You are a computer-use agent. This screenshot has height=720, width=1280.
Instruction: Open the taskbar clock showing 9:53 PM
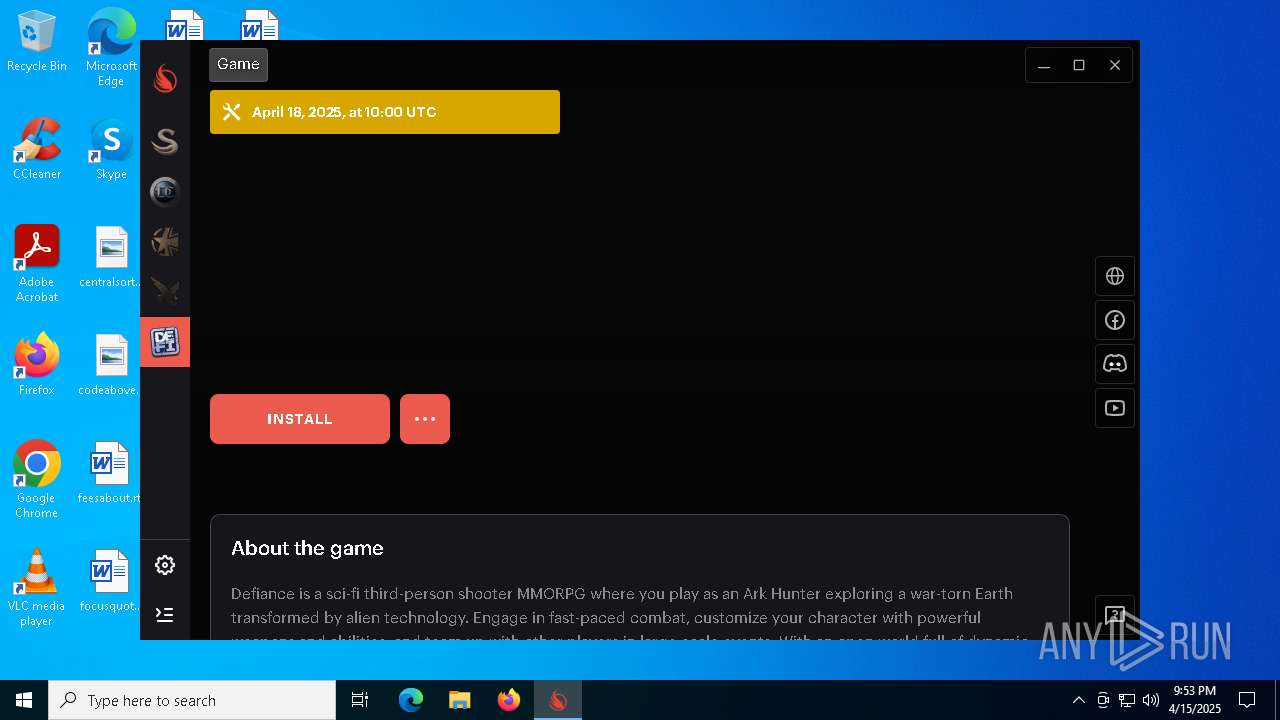(1195, 700)
